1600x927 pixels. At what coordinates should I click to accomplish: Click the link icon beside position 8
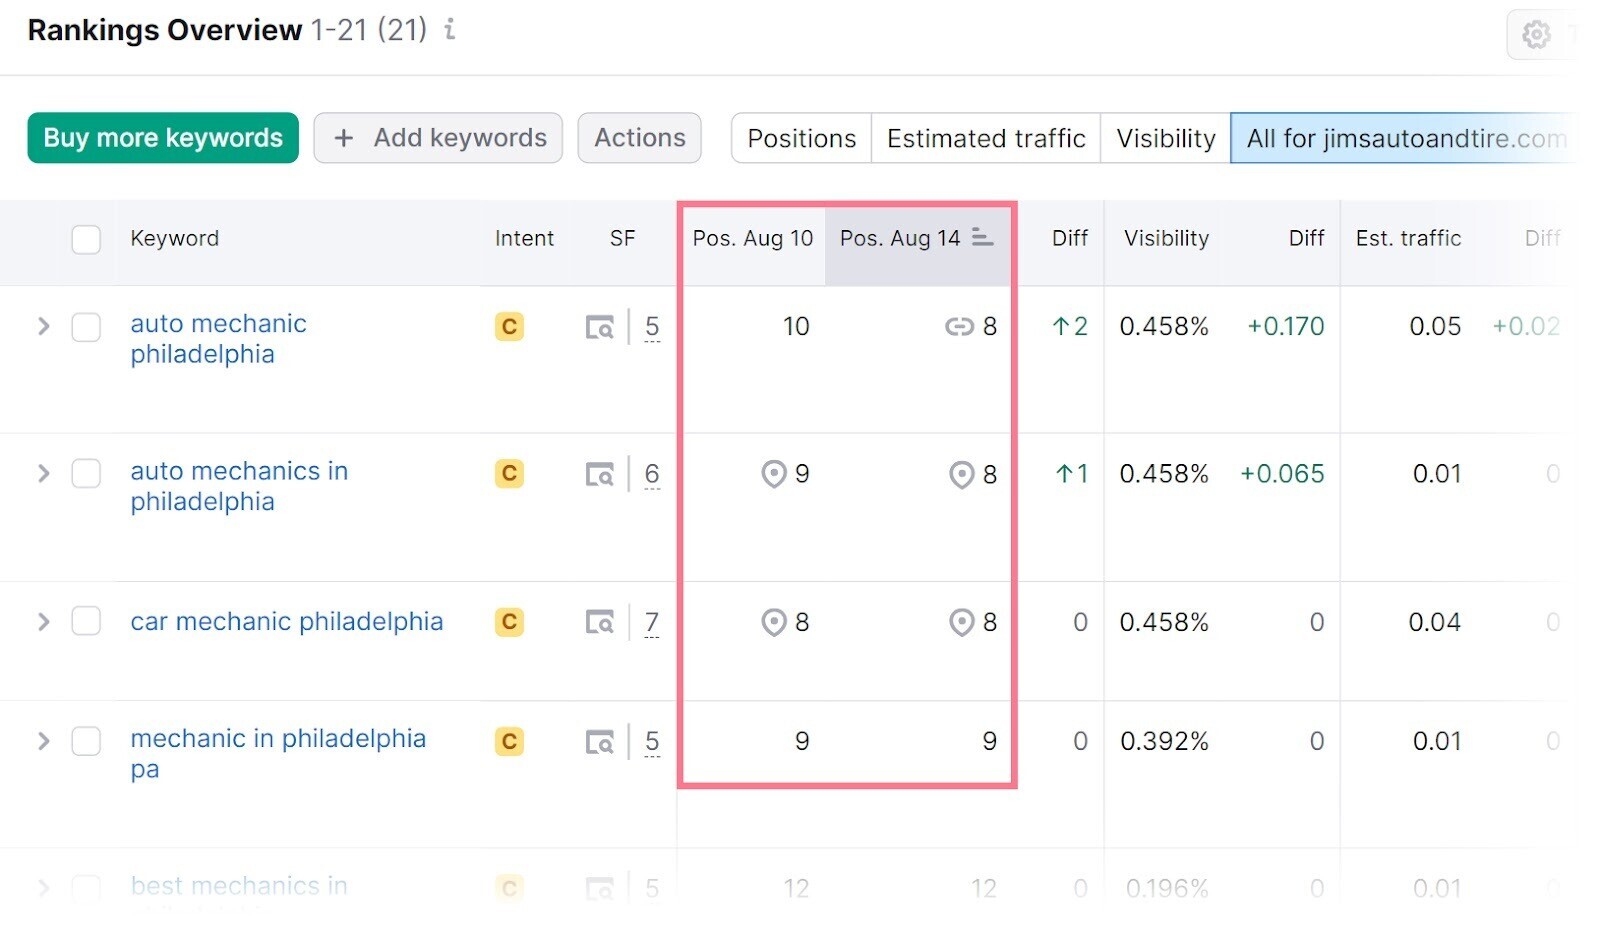tap(961, 326)
